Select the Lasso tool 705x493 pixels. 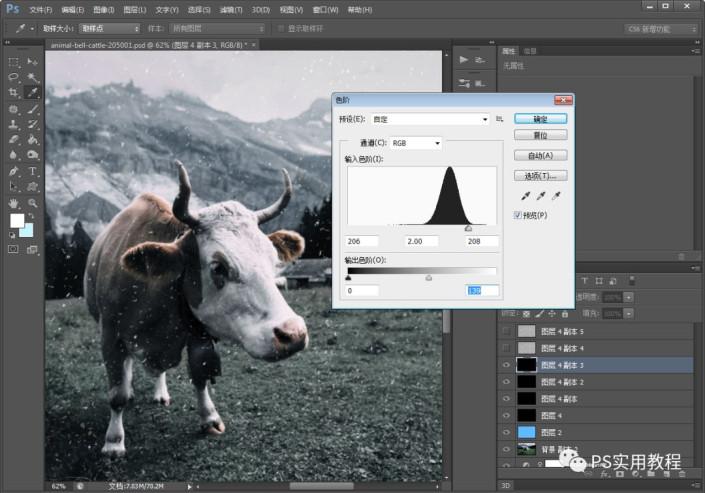click(13, 77)
